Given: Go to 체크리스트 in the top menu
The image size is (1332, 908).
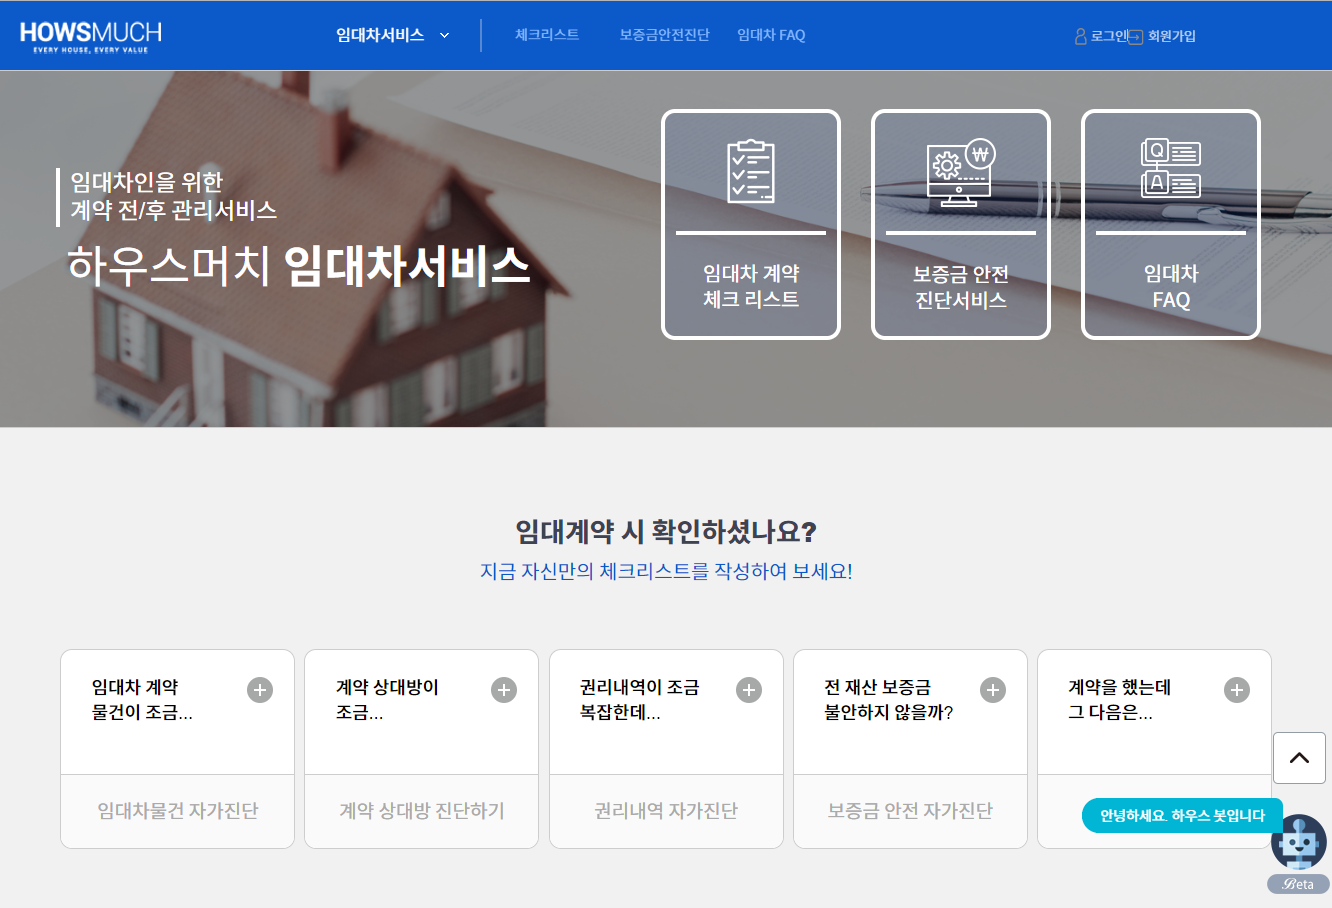Looking at the screenshot, I should tap(547, 35).
